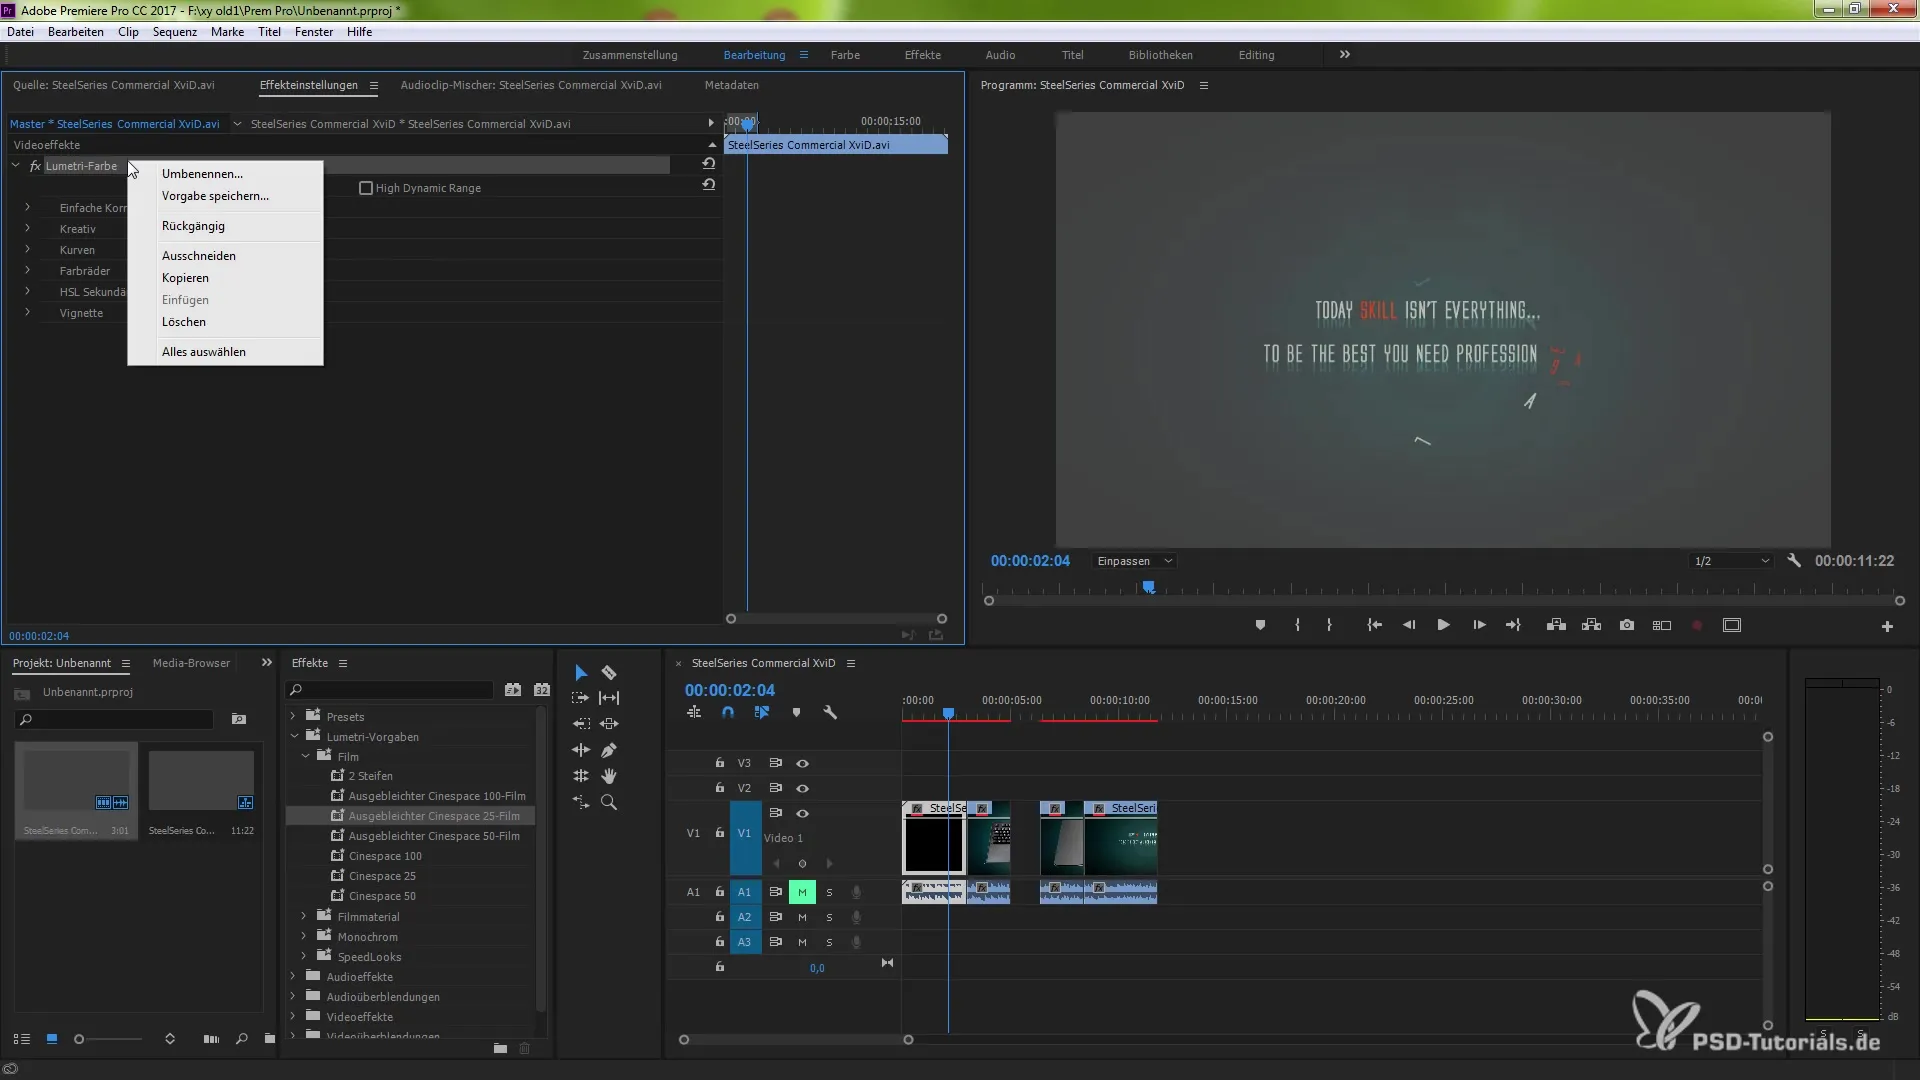This screenshot has height=1080, width=1920.
Task: Click program monitor timecode 00:00:02:04
Action: pyautogui.click(x=1030, y=561)
